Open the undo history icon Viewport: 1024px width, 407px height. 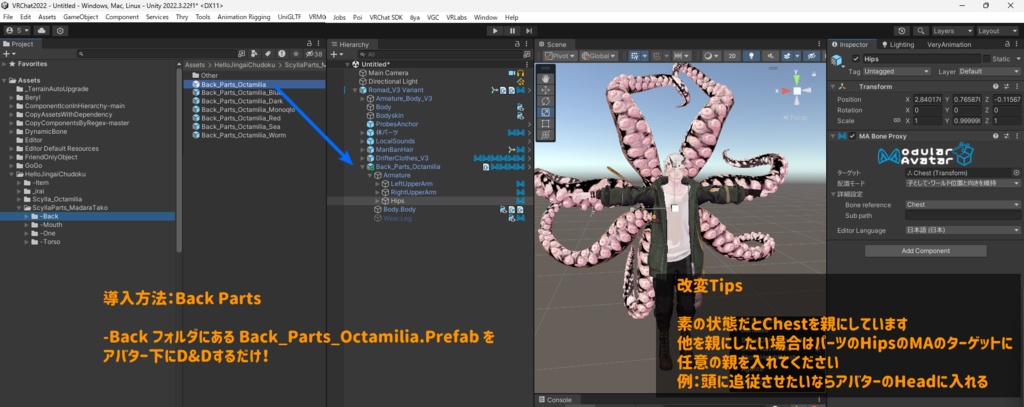902,31
